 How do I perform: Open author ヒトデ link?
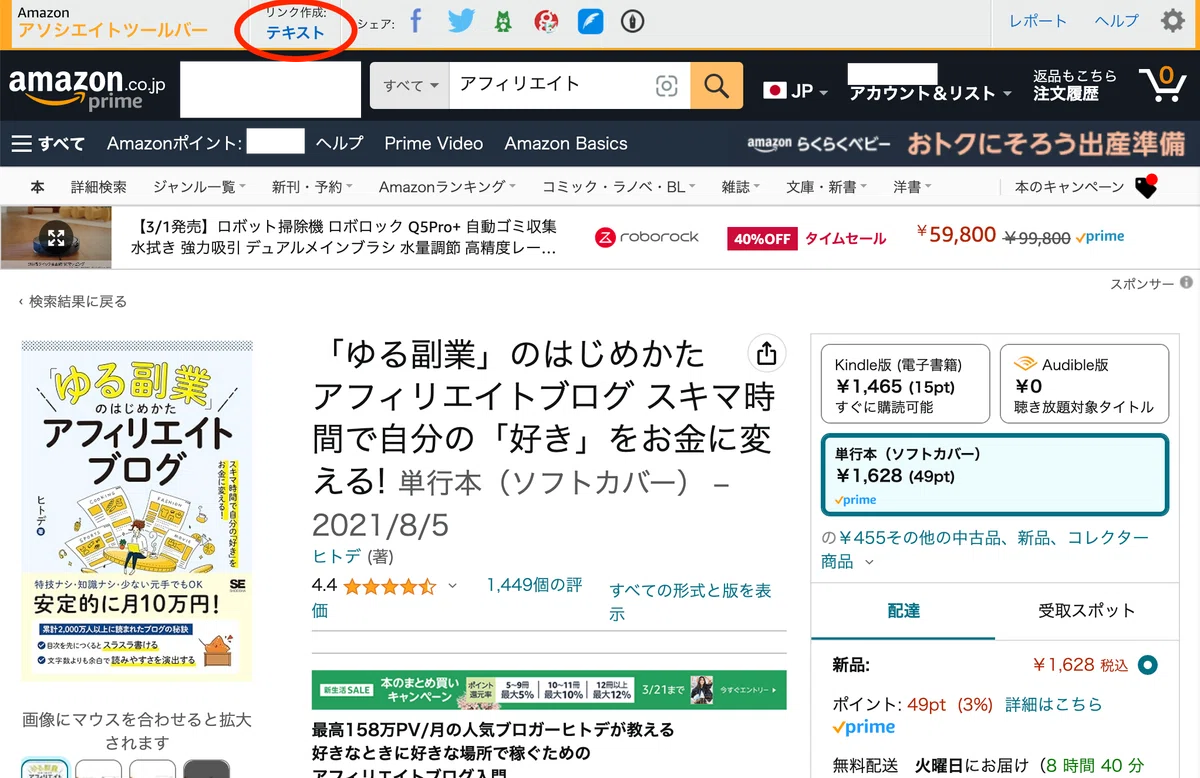pos(338,555)
